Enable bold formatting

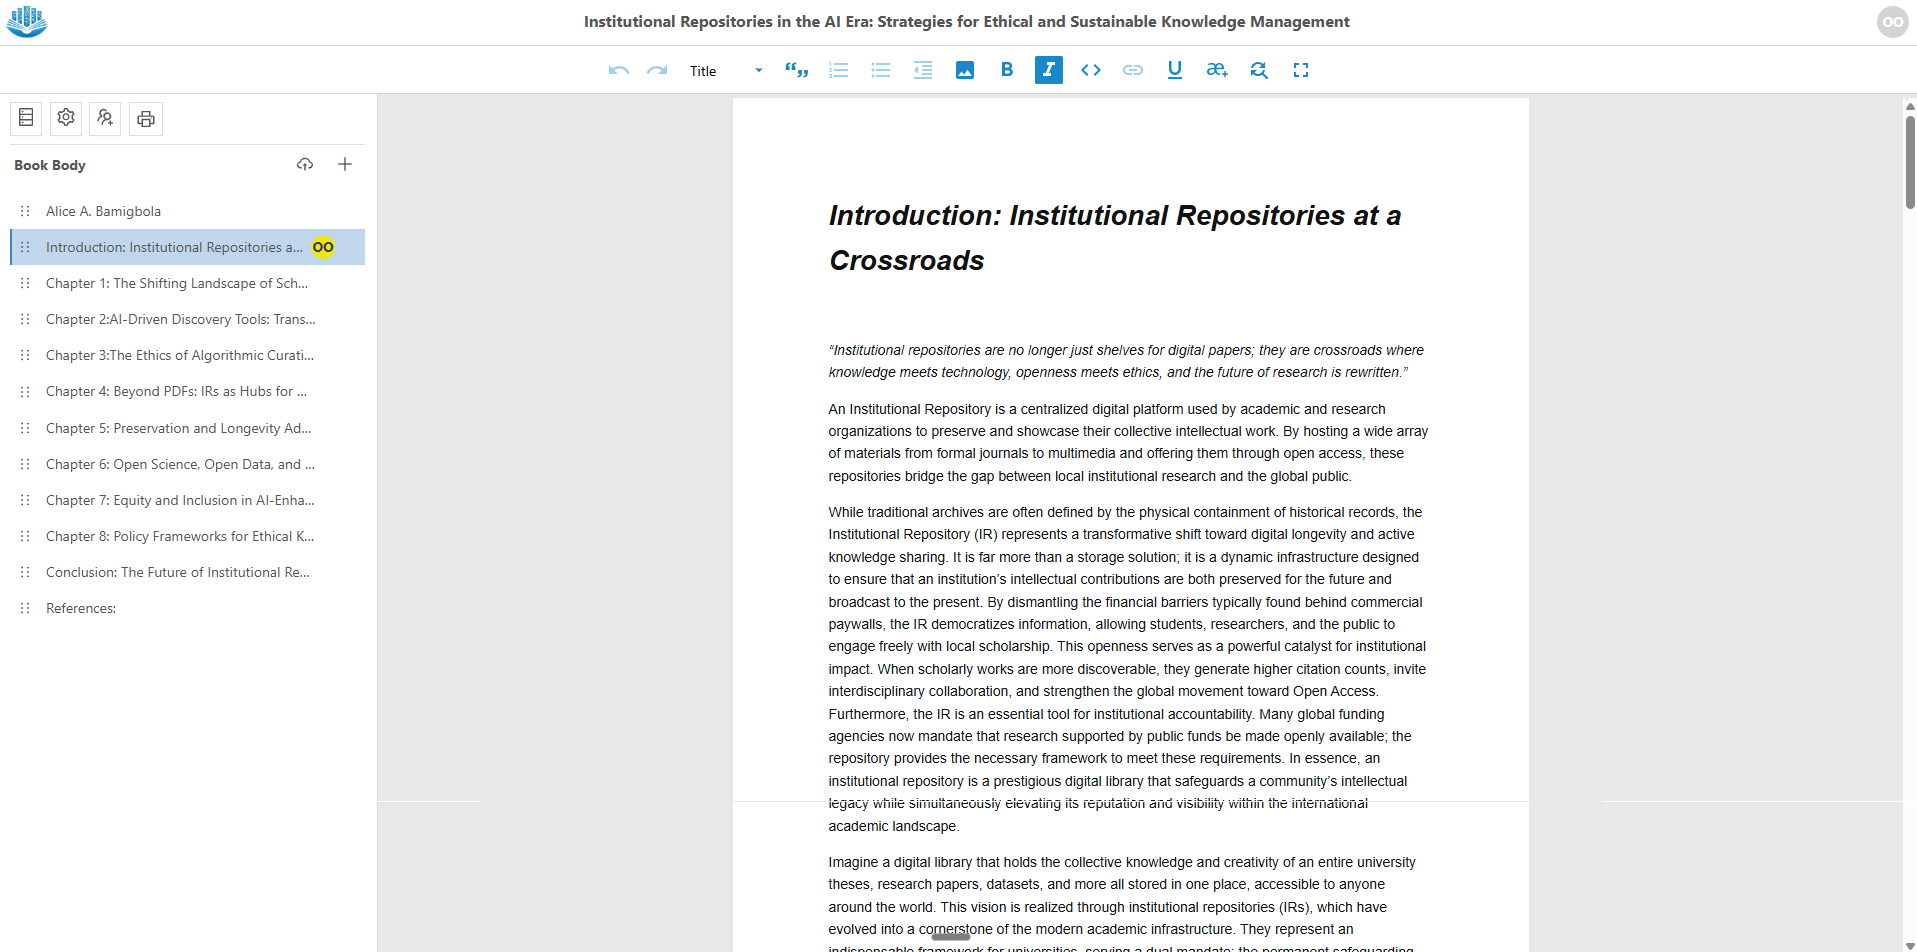(x=1006, y=70)
